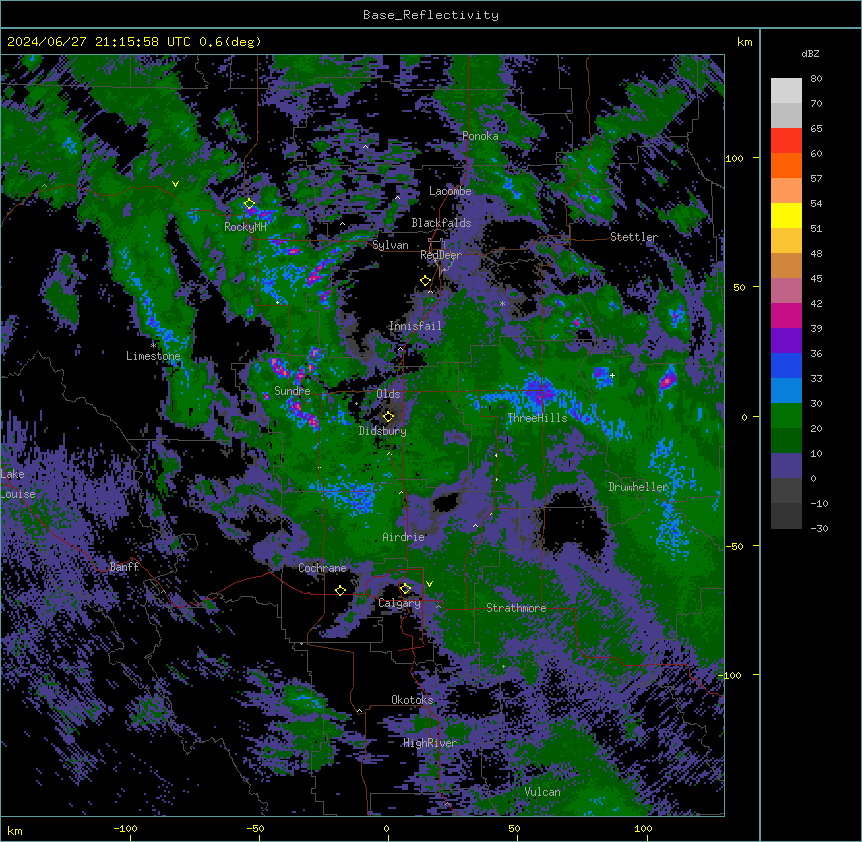
Task: Click the yellow diamond marker above Calgary
Action: [x=405, y=589]
